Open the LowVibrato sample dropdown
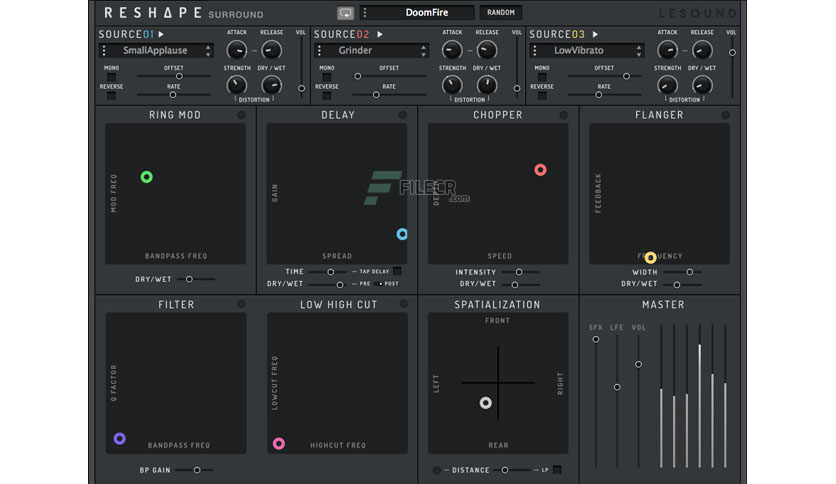The width and height of the screenshot is (836, 484). (x=587, y=51)
